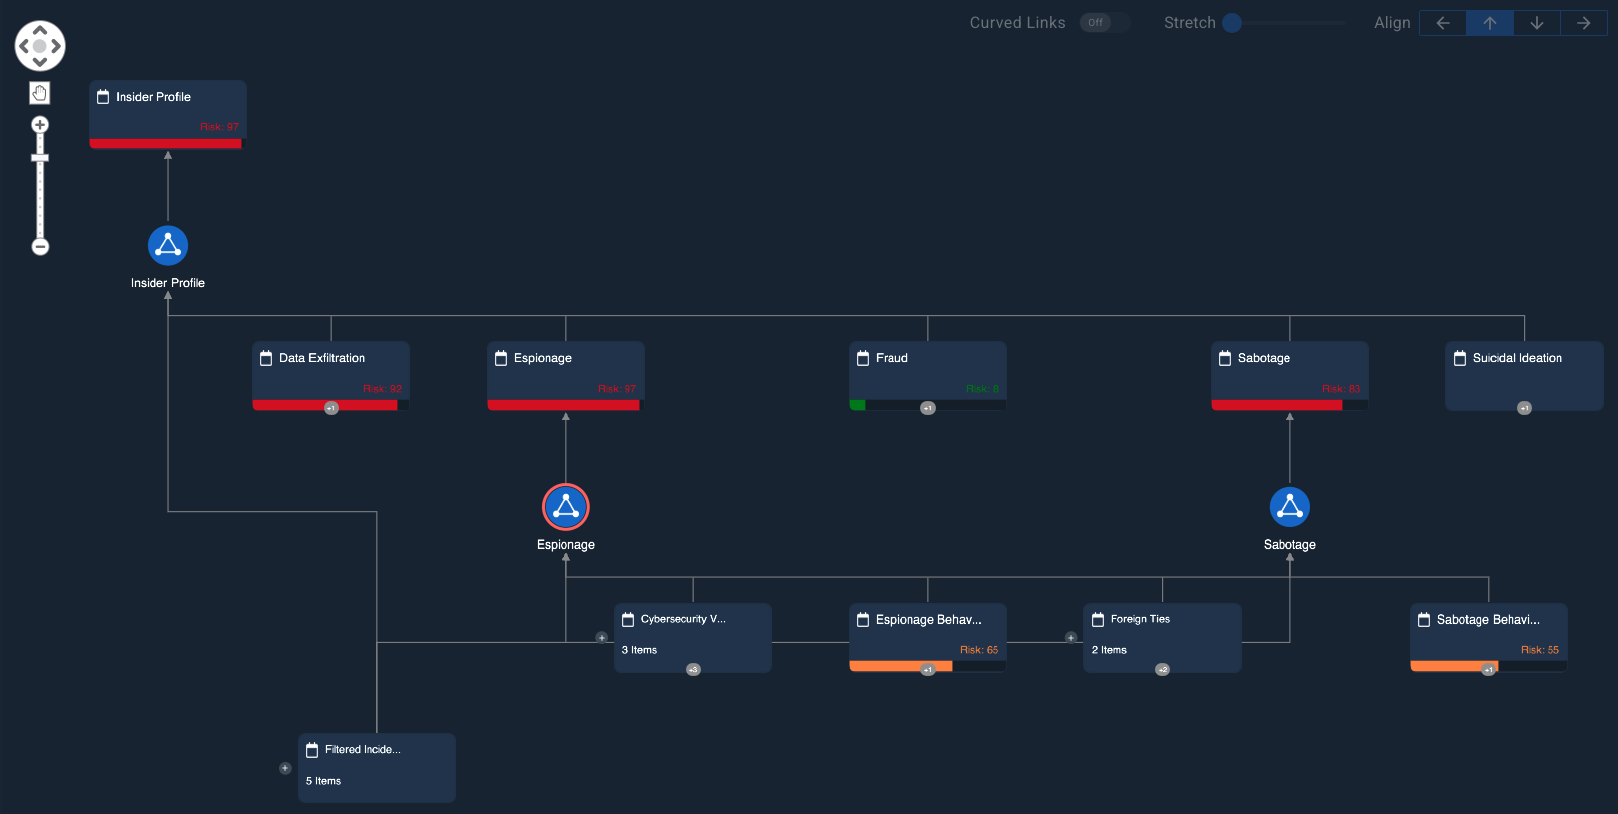
Task: Select the up arrow alignment option
Action: pos(1489,23)
